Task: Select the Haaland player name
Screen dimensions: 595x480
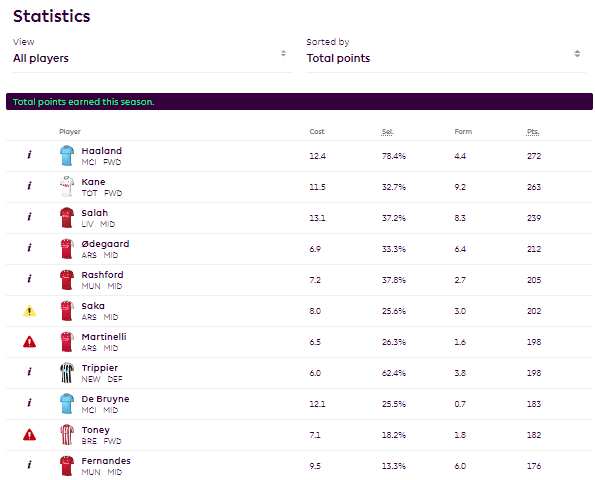Action: tap(102, 151)
